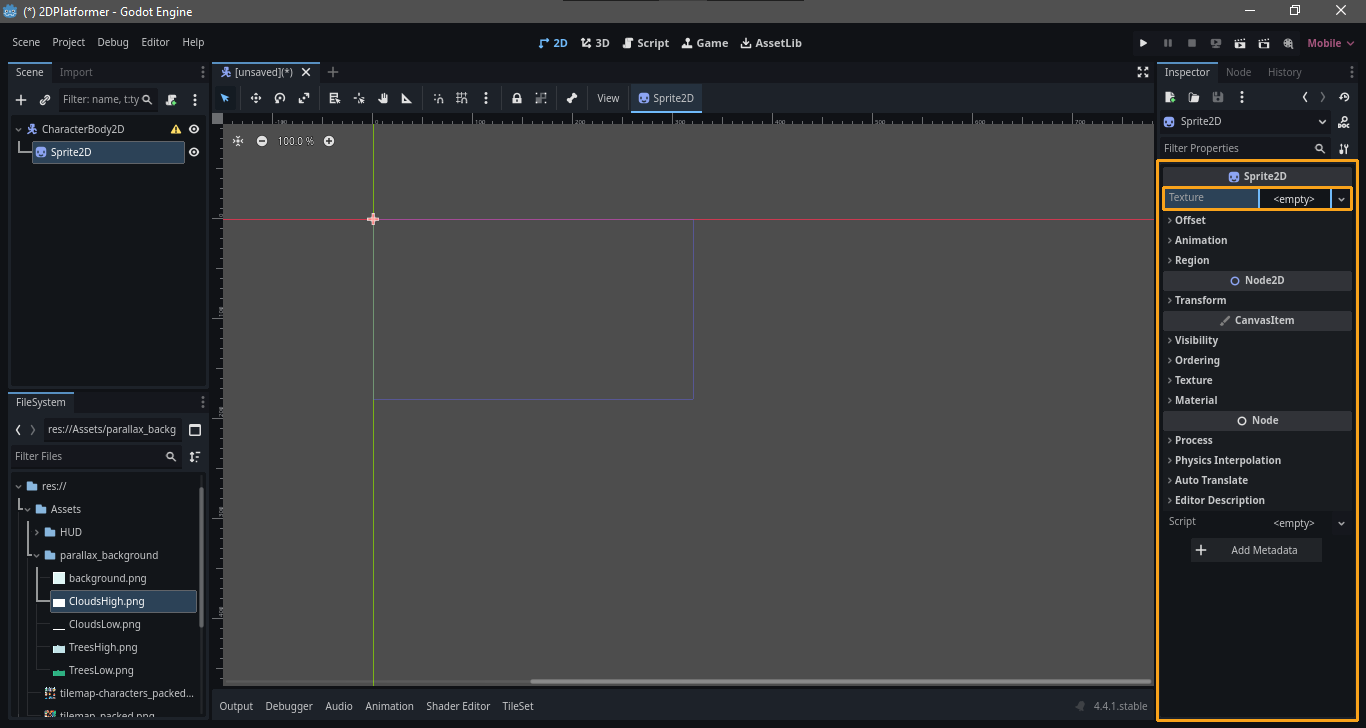This screenshot has height=728, width=1366.
Task: Click the Add Child Node plus icon
Action: [x=21, y=100]
